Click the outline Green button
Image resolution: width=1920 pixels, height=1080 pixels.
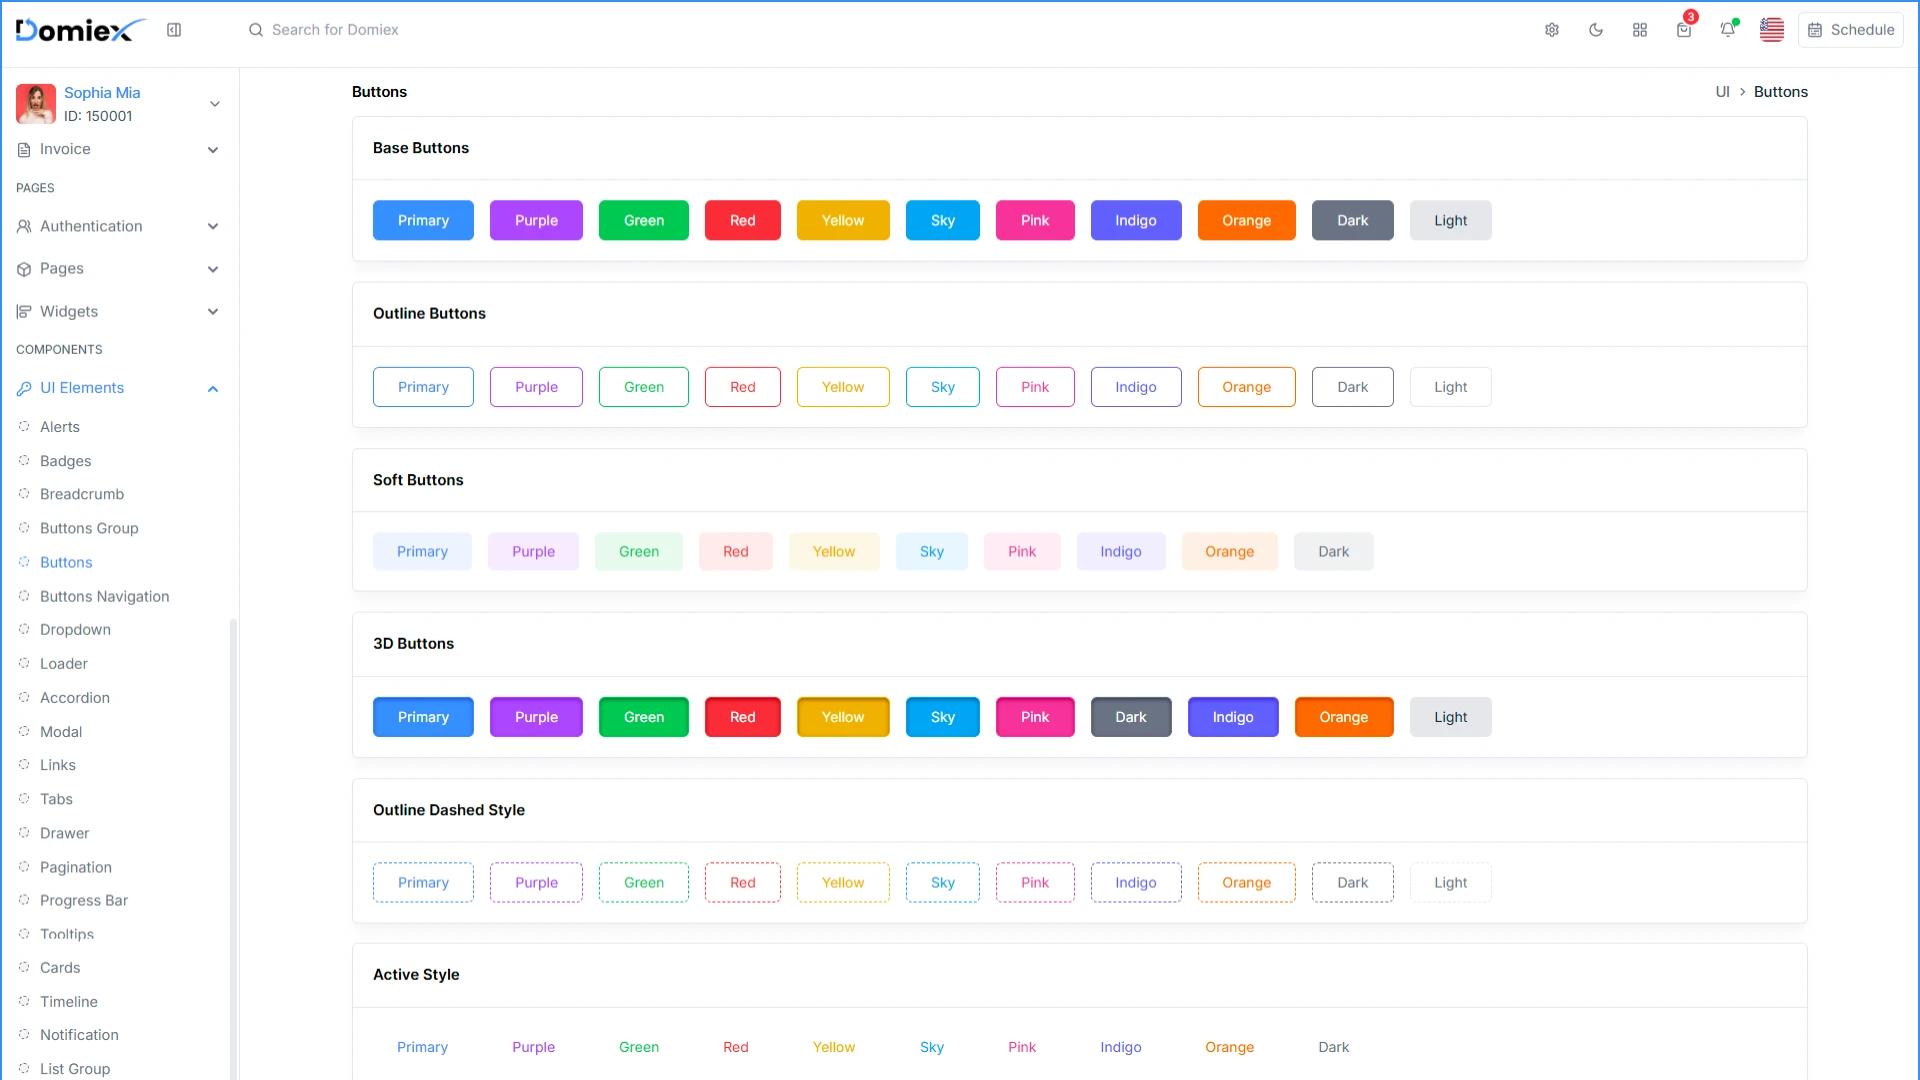644,387
